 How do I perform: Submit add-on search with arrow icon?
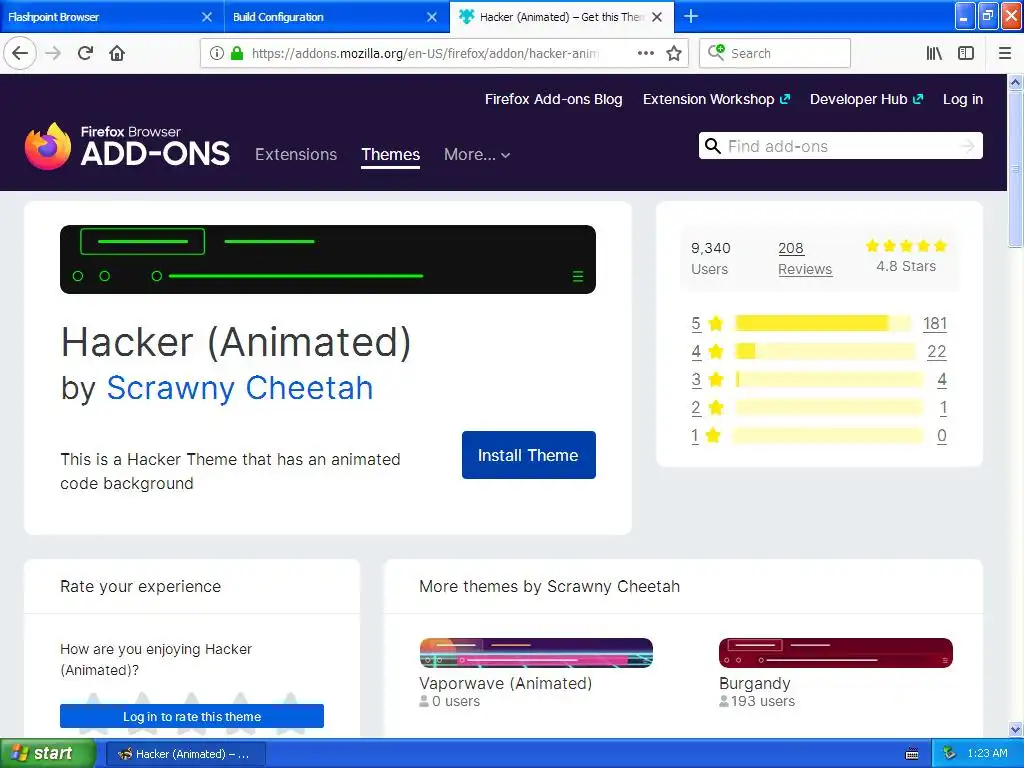pyautogui.click(x=967, y=146)
